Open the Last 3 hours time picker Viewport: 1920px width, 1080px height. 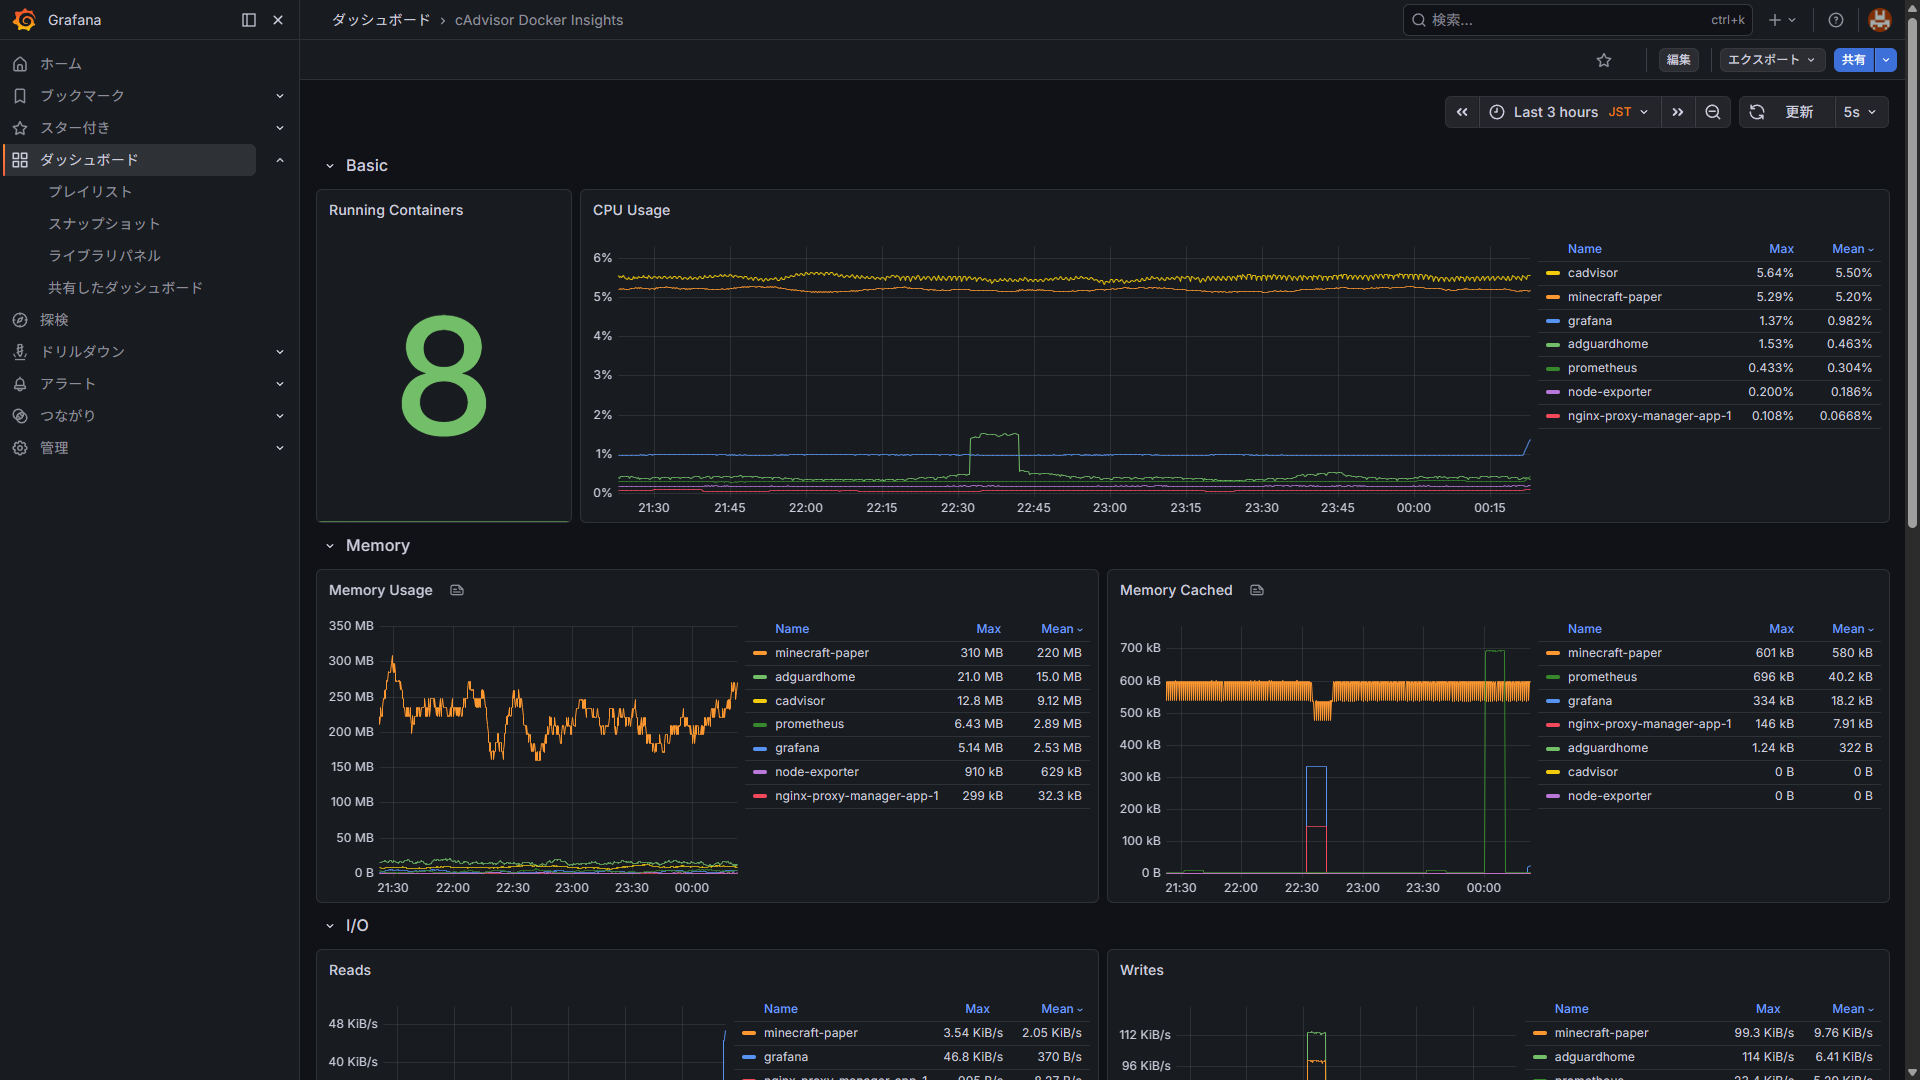1569,112
